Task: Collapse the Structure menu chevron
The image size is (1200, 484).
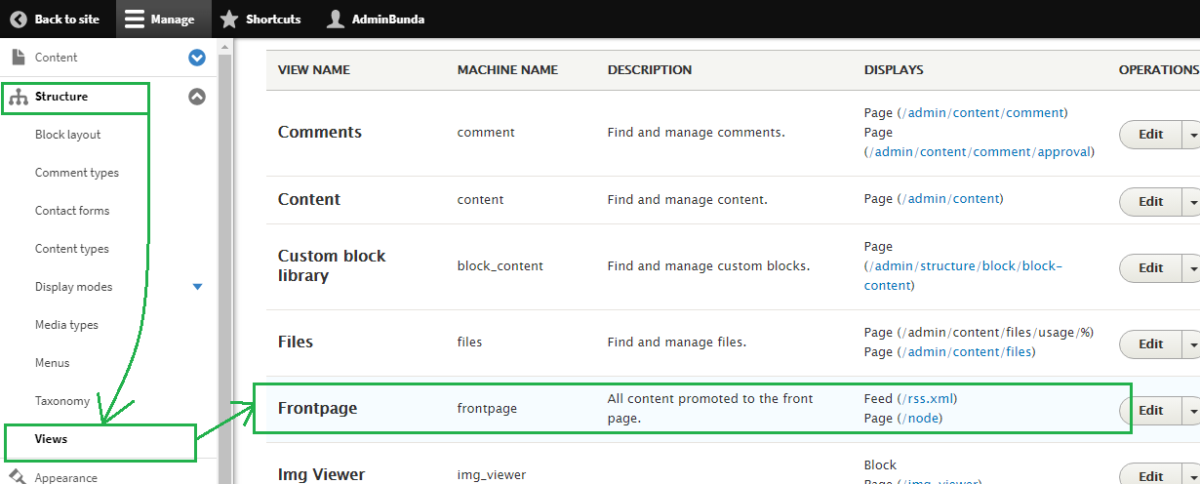Action: (x=197, y=97)
